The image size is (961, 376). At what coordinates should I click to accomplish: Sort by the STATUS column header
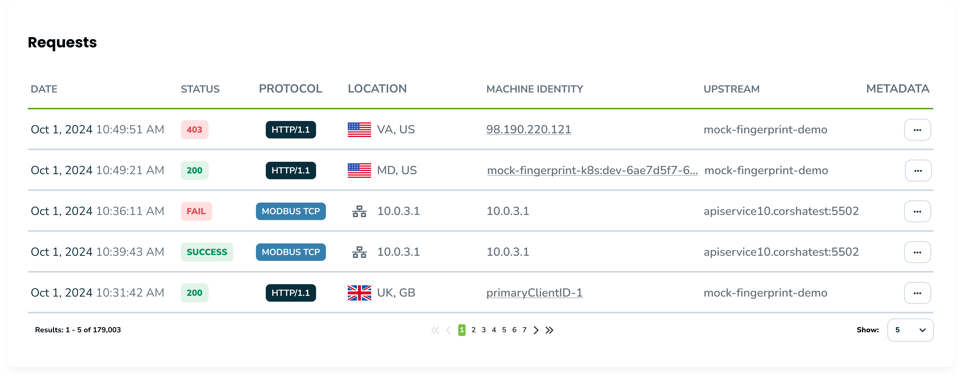200,89
